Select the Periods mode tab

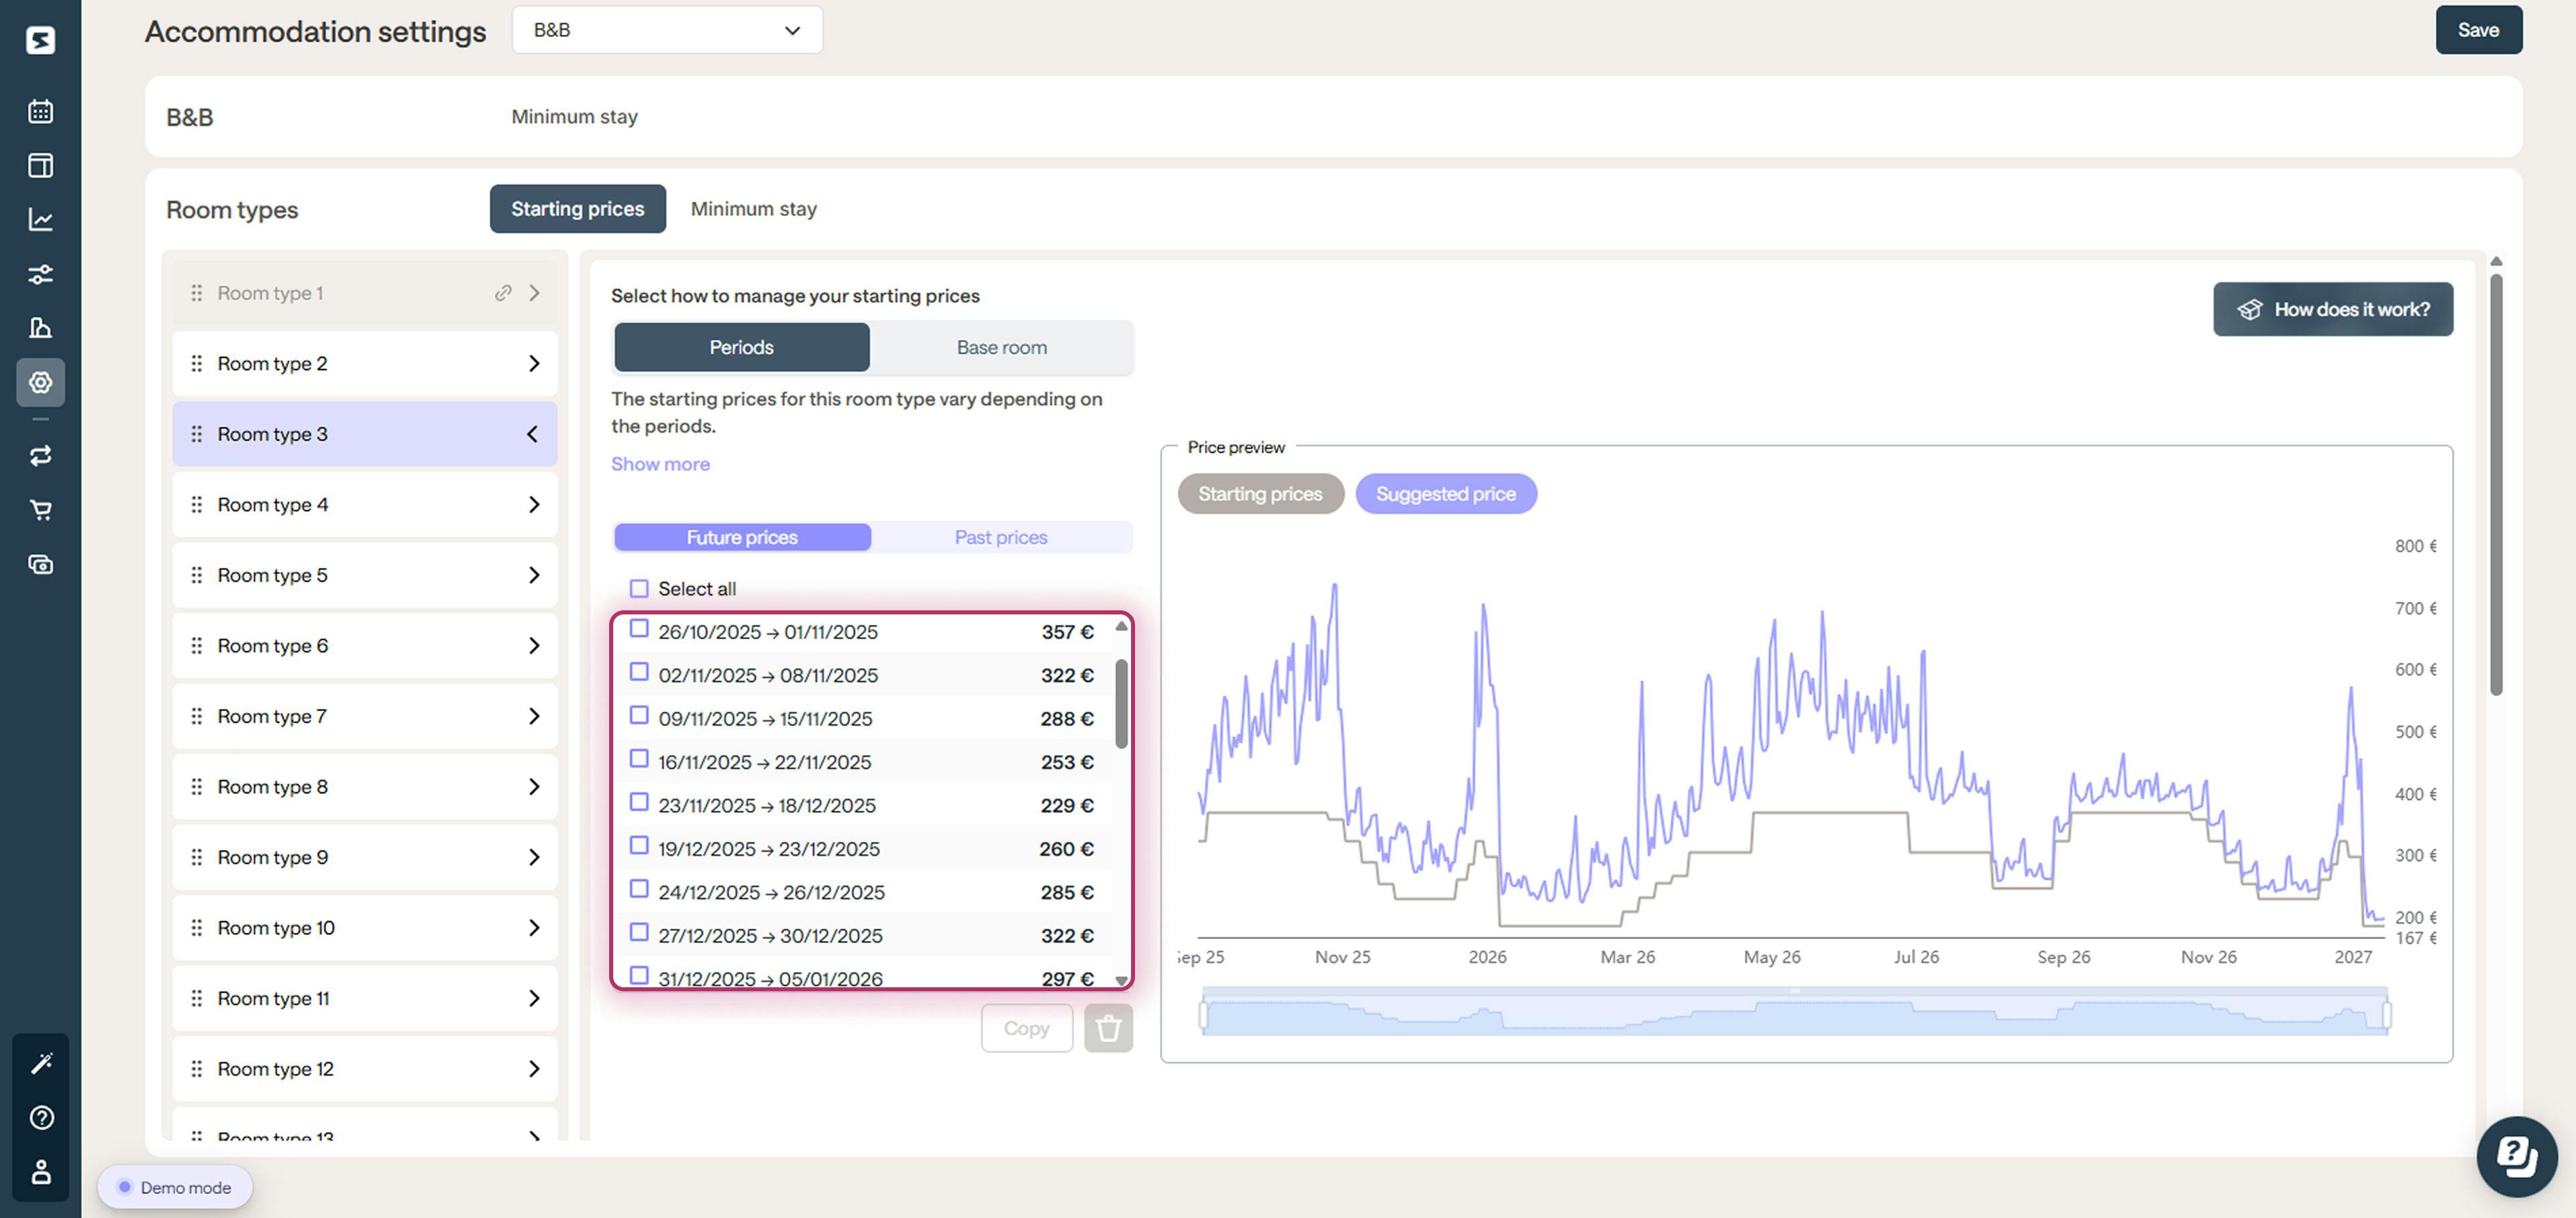coord(741,347)
